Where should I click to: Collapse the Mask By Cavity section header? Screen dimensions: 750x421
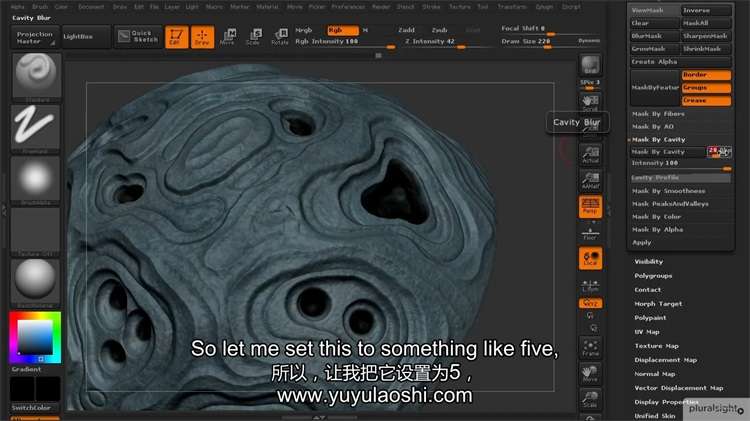pyautogui.click(x=659, y=140)
